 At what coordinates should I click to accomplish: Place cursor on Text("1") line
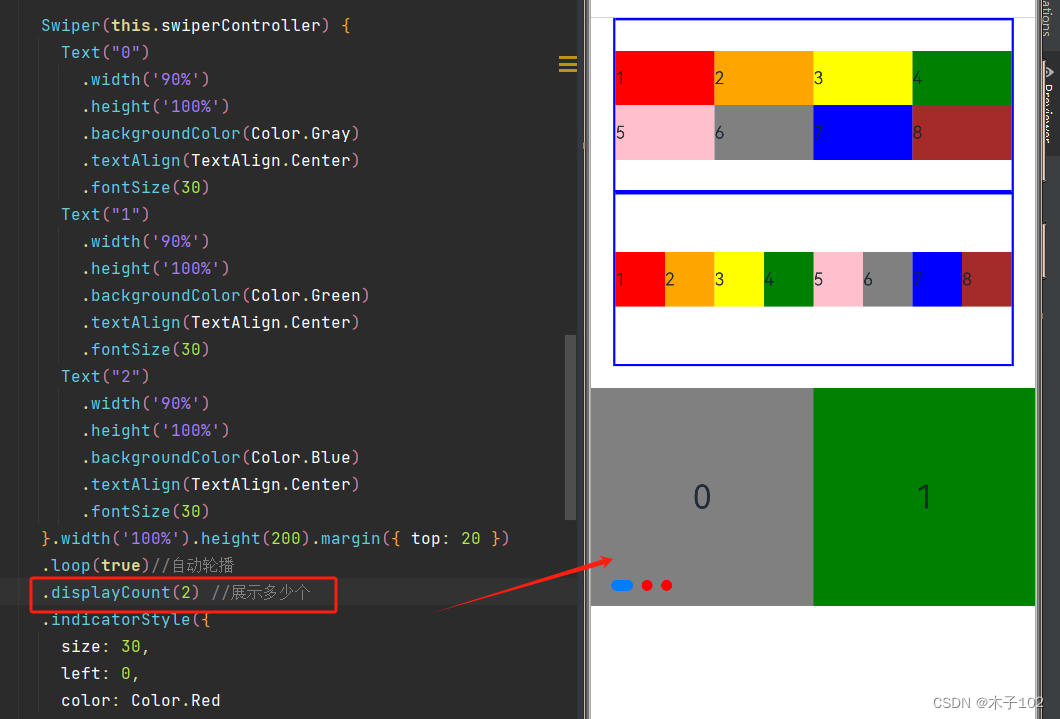pyautogui.click(x=105, y=214)
